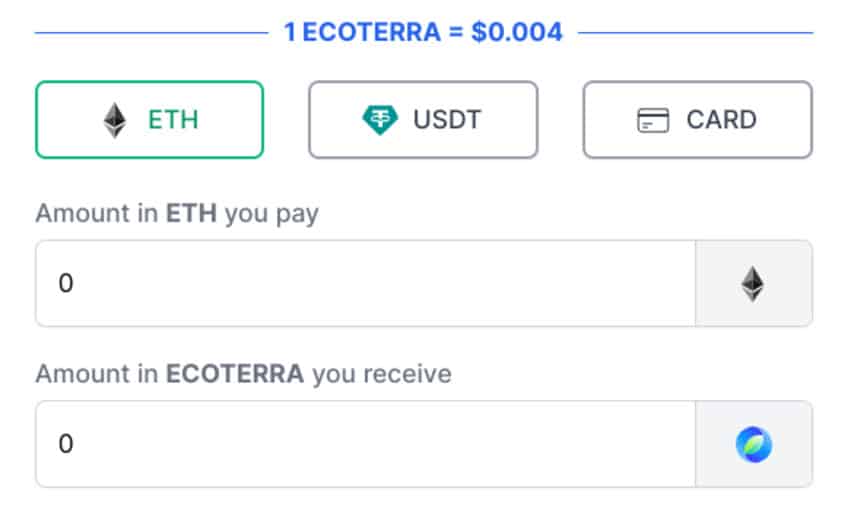Select ETH as the payment method
The image size is (854, 514).
click(x=150, y=121)
